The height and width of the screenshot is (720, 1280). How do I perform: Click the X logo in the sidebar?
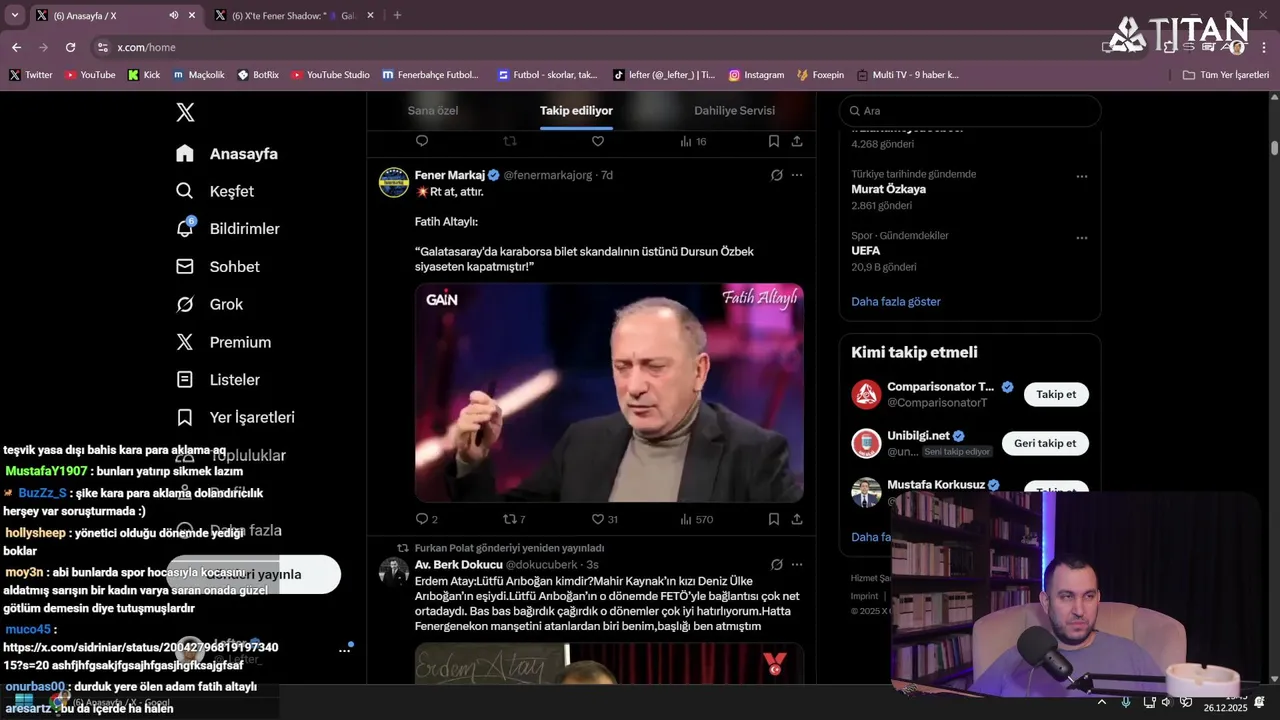point(185,112)
